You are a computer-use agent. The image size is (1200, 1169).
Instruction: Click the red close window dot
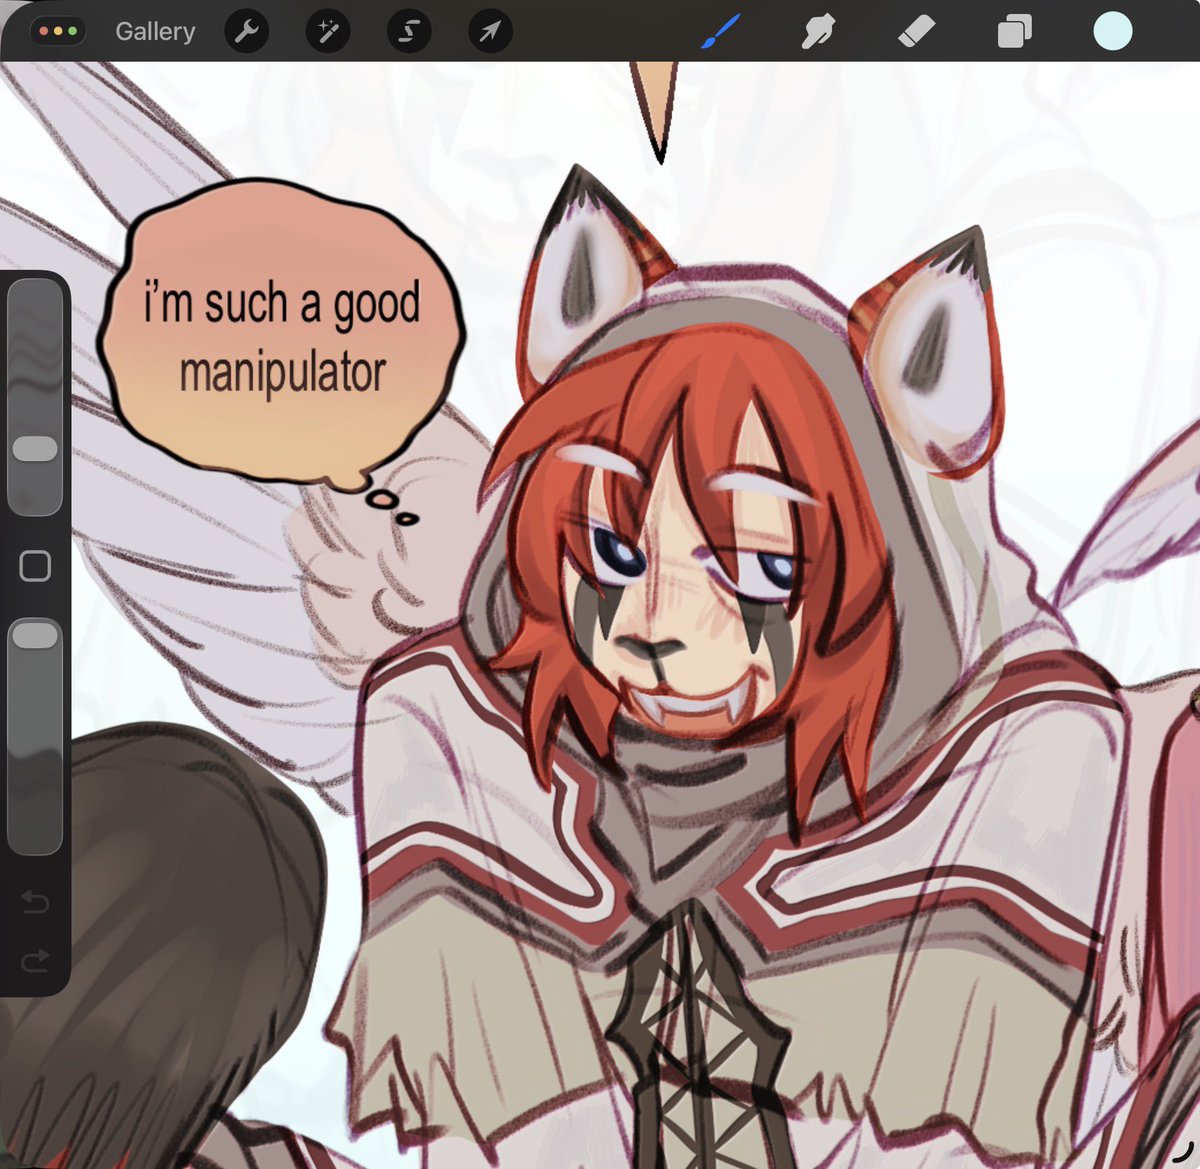pyautogui.click(x=43, y=31)
